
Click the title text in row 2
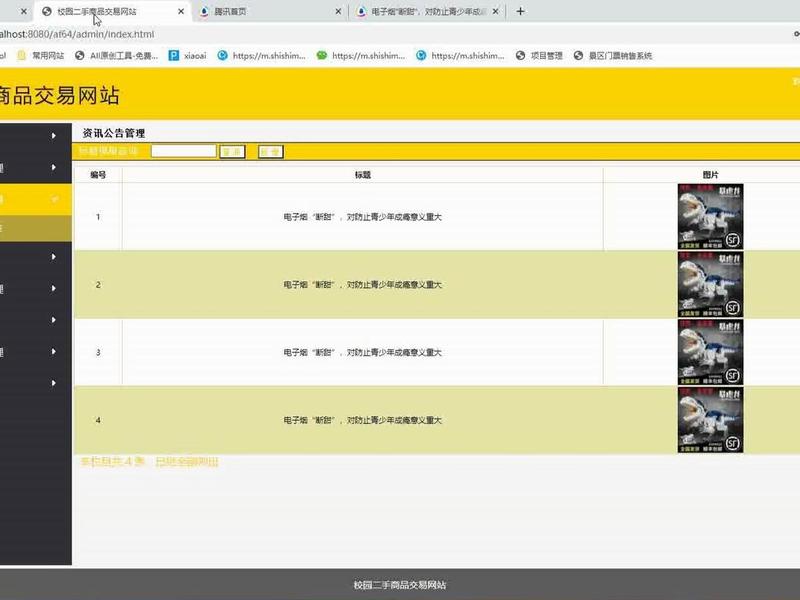(362, 285)
